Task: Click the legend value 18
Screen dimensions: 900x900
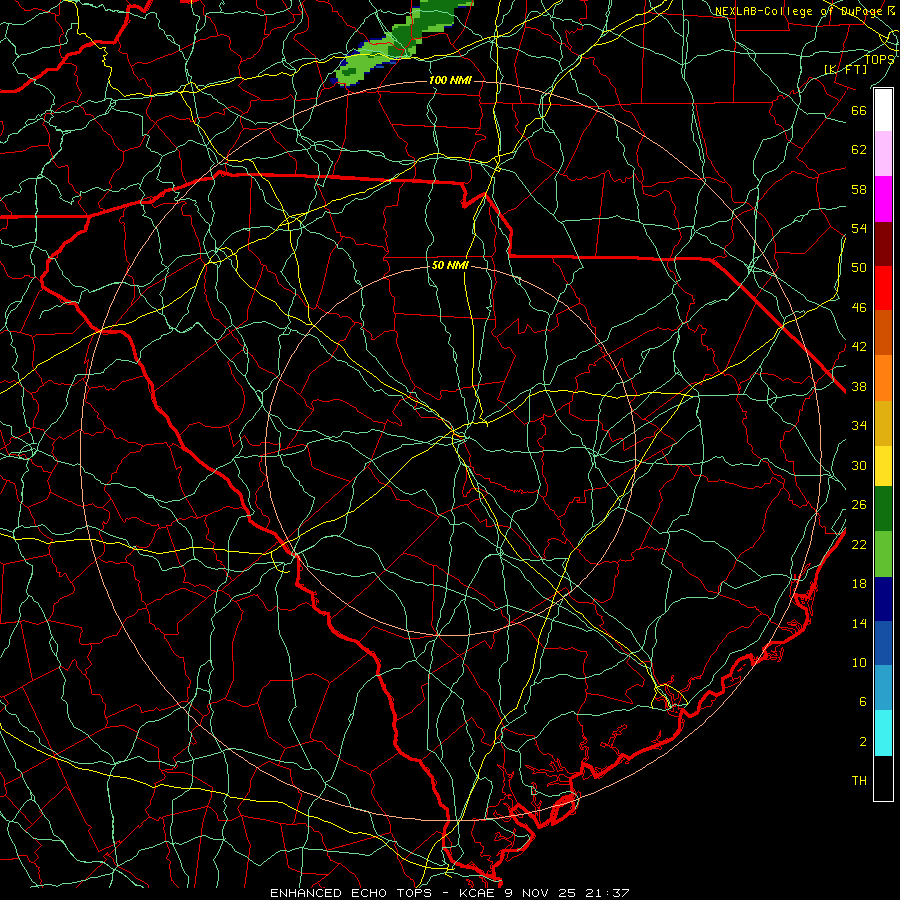Action: point(859,583)
